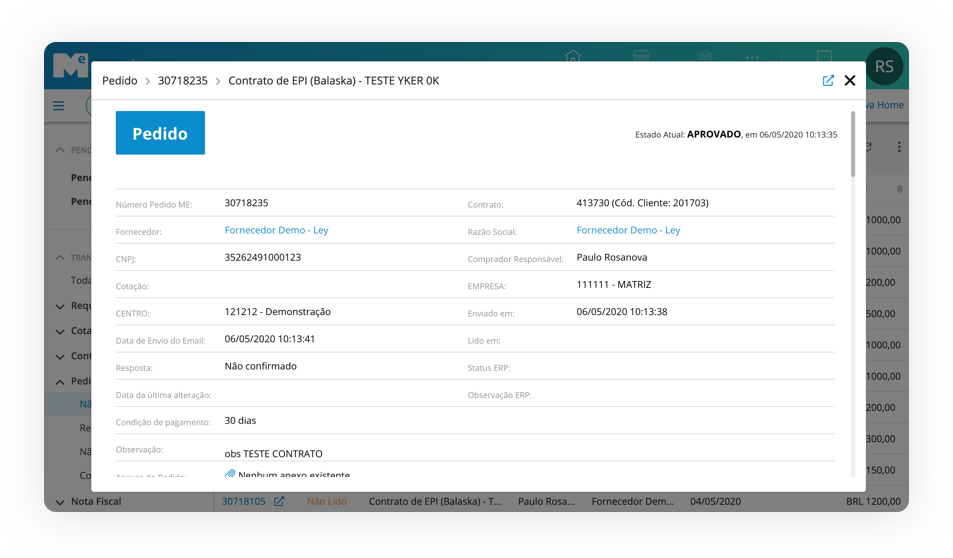This screenshot has height=558, width=953.
Task: Click the 04/05/2020 date in the bottom row
Action: click(715, 501)
